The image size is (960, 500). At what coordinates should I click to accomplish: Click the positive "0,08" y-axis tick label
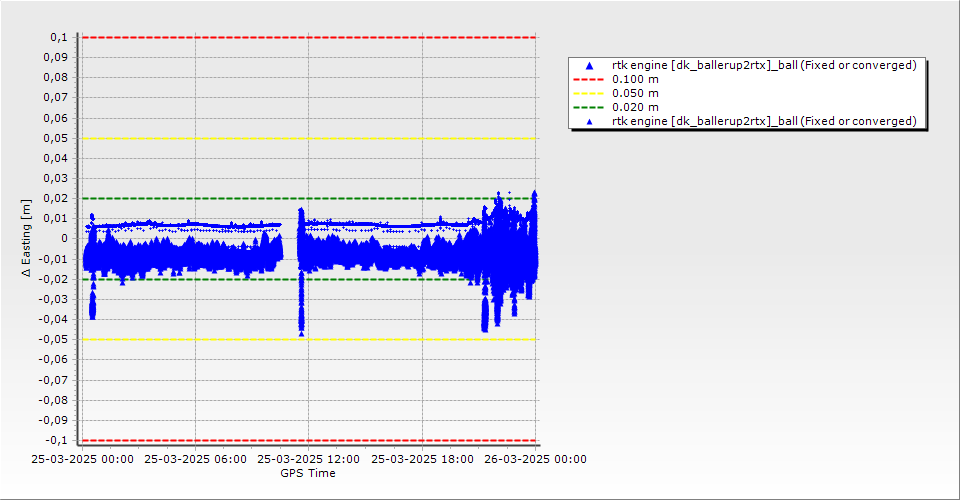click(56, 78)
